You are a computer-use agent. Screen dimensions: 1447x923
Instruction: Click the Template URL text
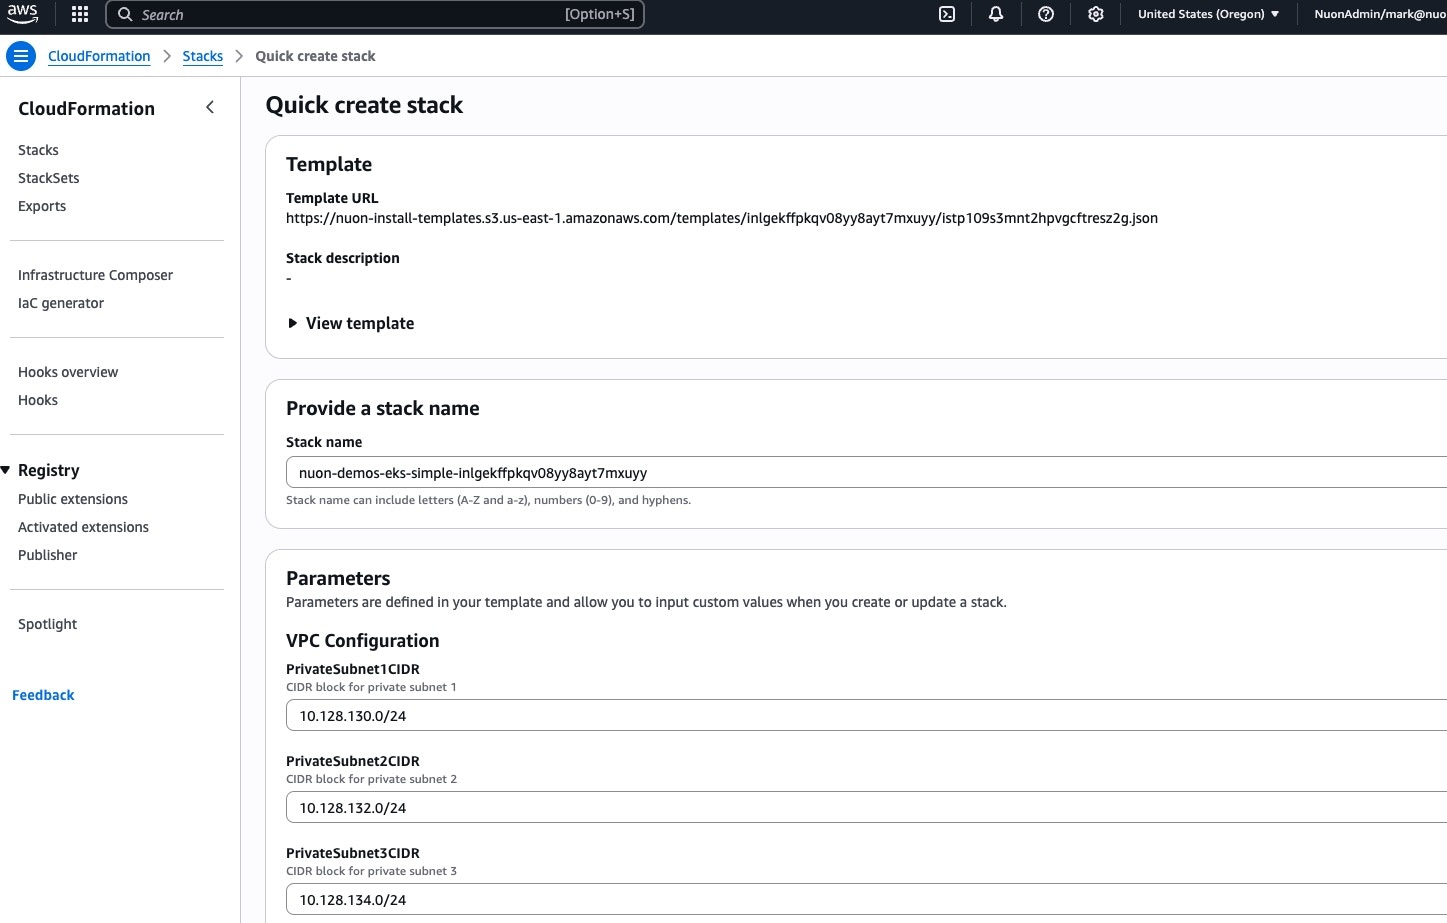pos(722,218)
